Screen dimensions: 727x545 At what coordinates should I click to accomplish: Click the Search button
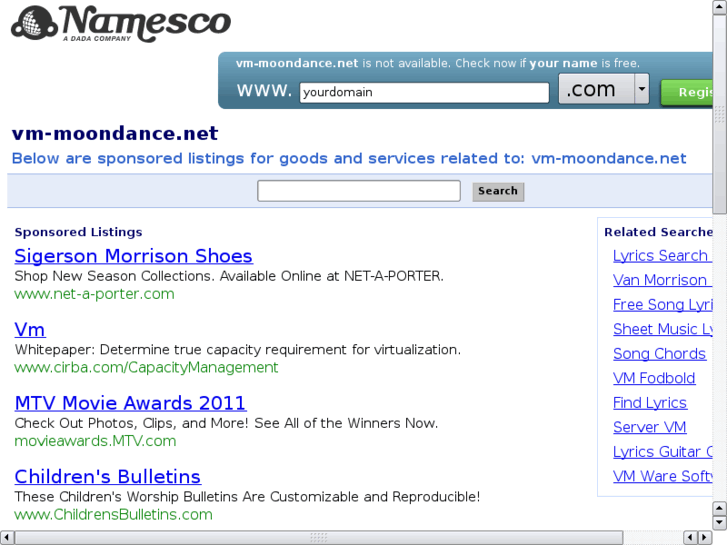pyautogui.click(x=498, y=191)
